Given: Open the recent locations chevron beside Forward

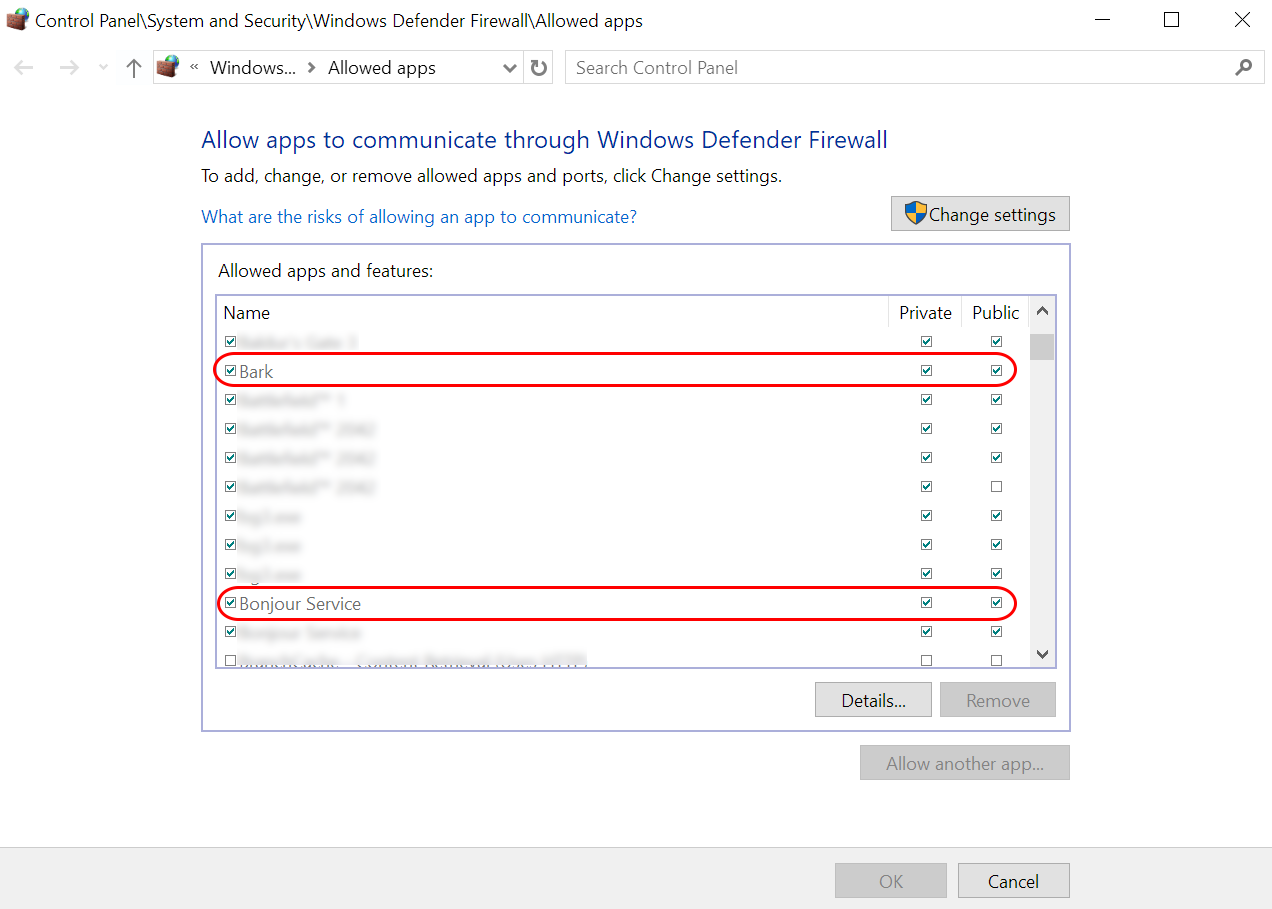Looking at the screenshot, I should click(x=103, y=68).
